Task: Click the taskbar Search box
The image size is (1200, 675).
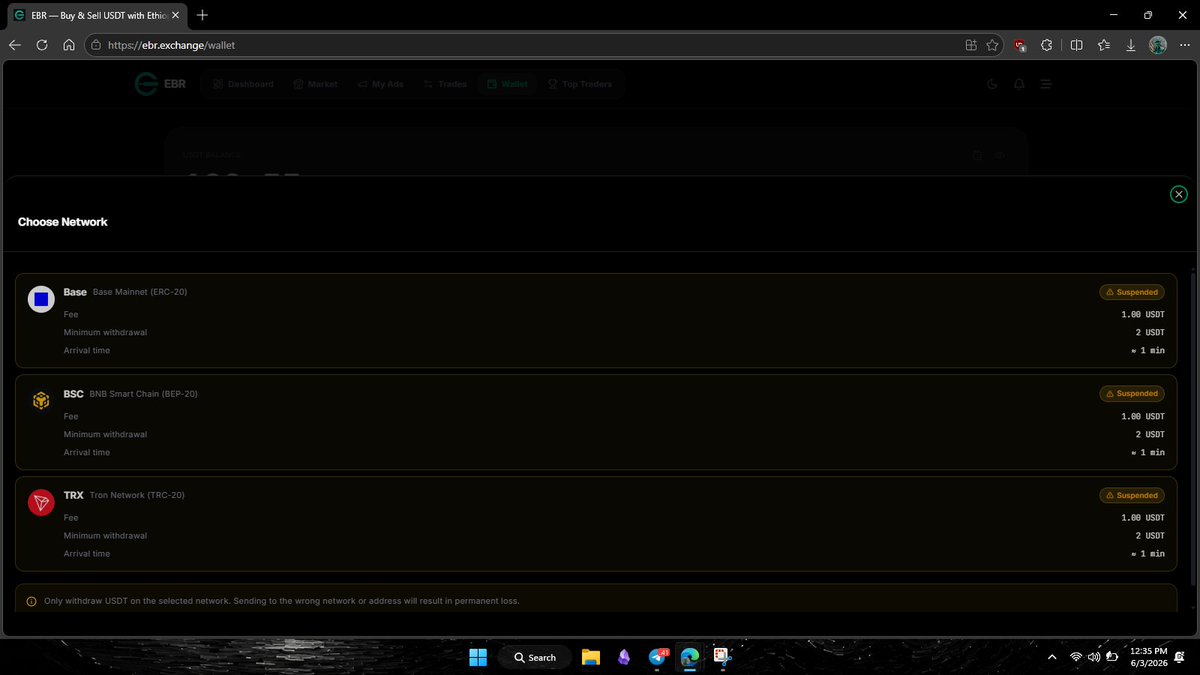Action: tap(535, 657)
